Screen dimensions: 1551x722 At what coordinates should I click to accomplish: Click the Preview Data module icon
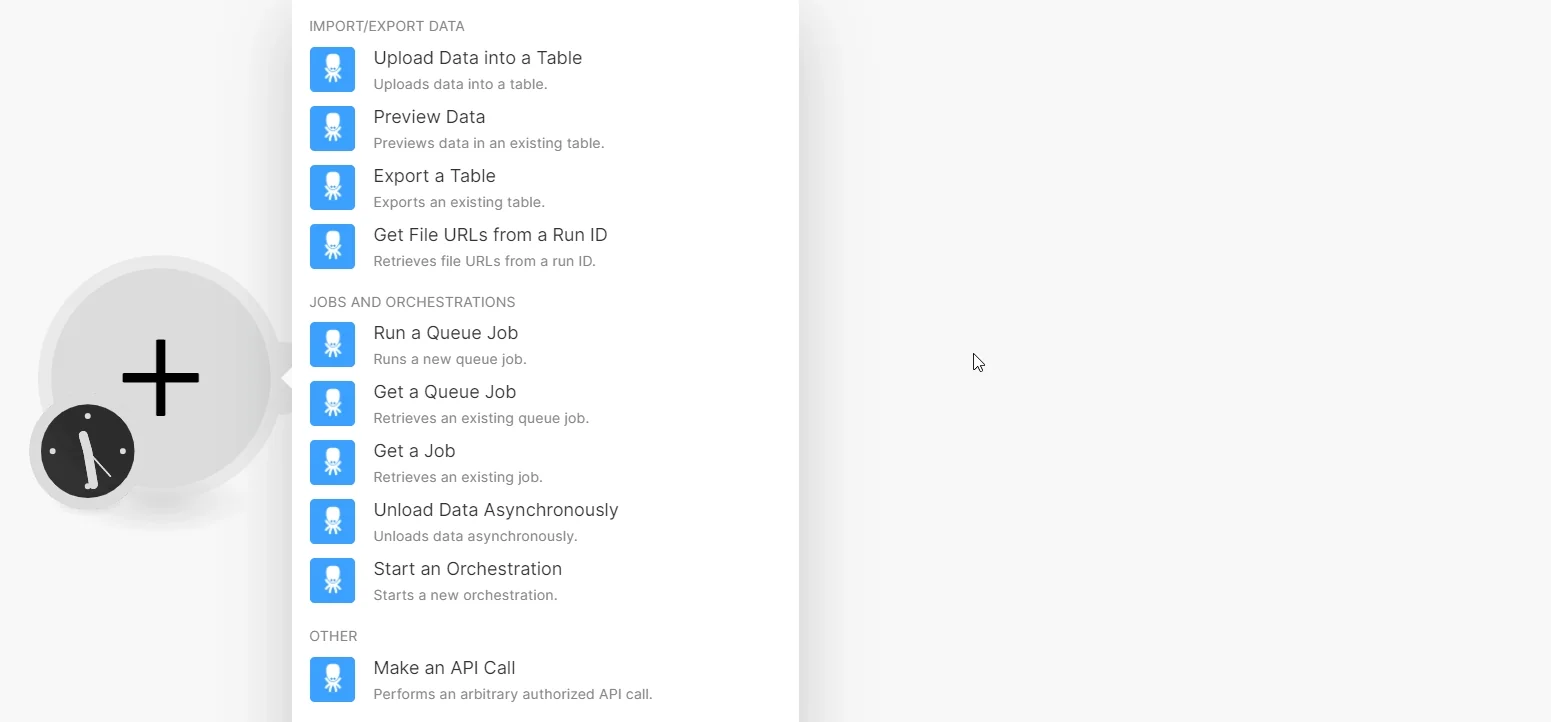pyautogui.click(x=332, y=128)
